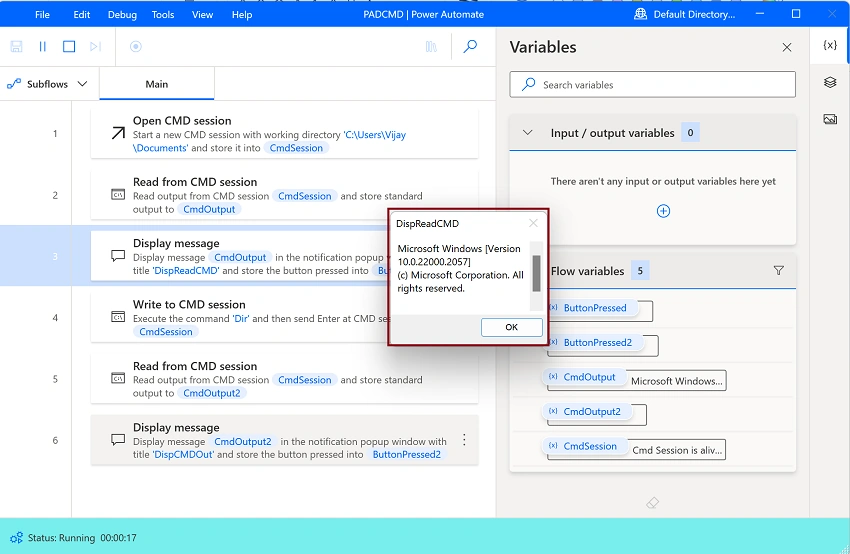Stop the running flow
The width and height of the screenshot is (850, 554).
click(69, 47)
